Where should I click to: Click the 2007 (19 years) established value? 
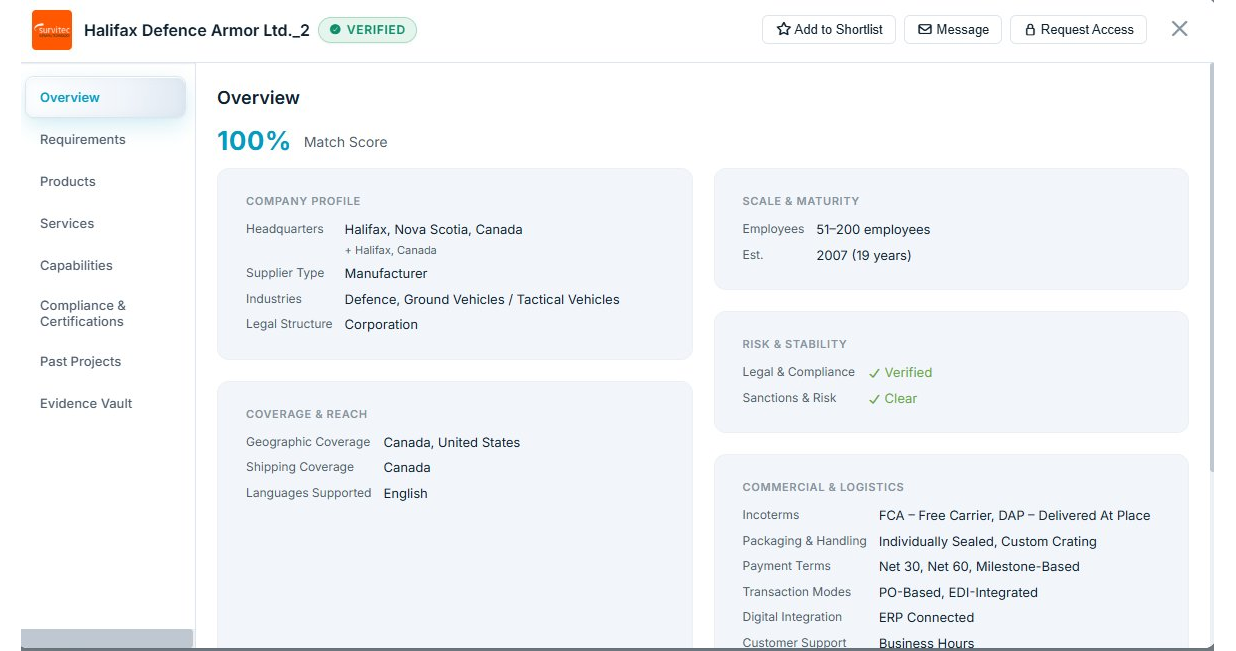click(x=864, y=256)
